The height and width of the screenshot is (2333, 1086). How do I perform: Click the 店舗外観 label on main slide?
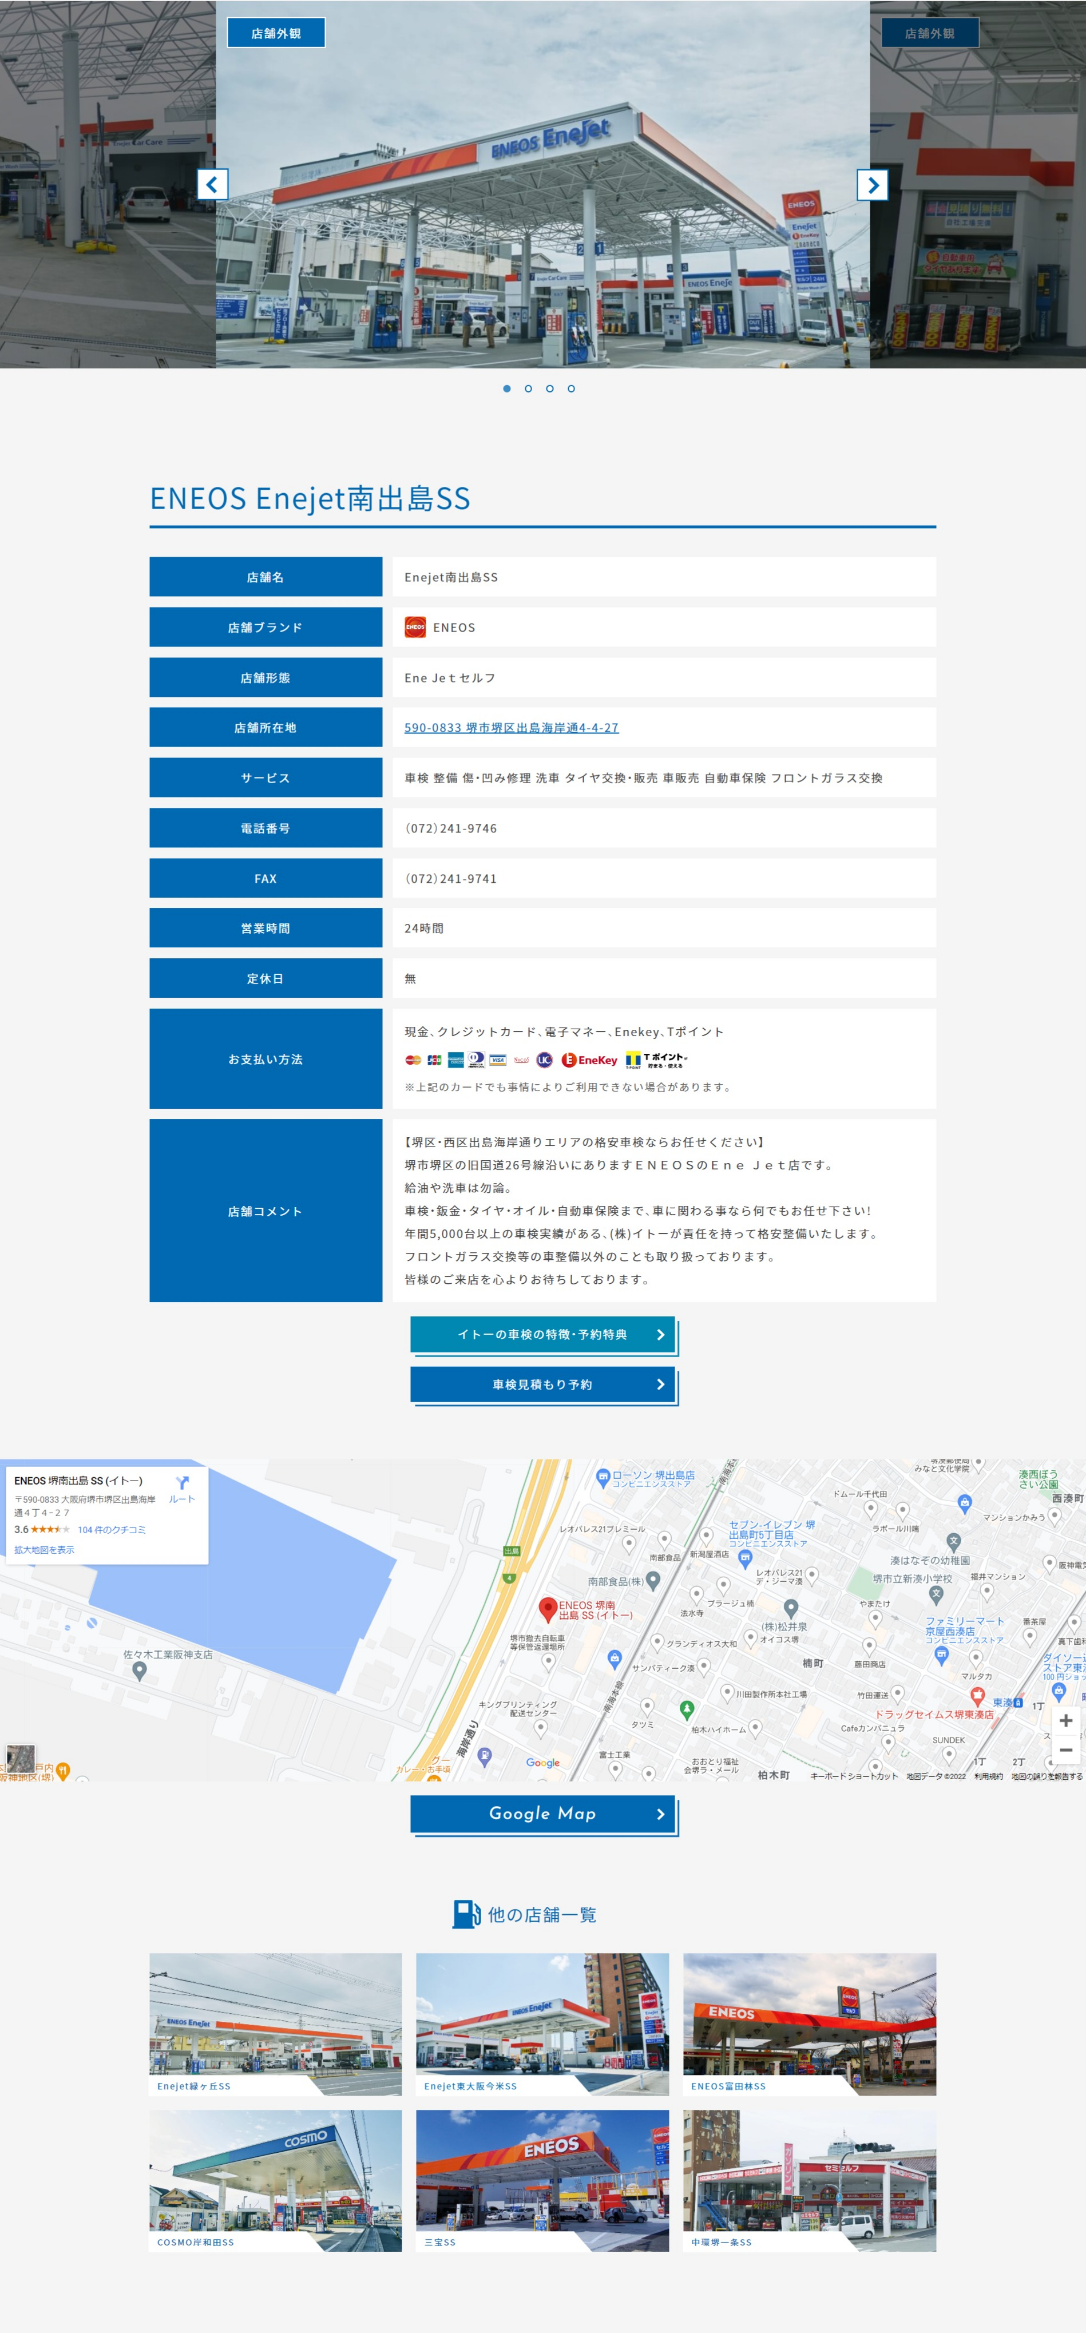276,33
